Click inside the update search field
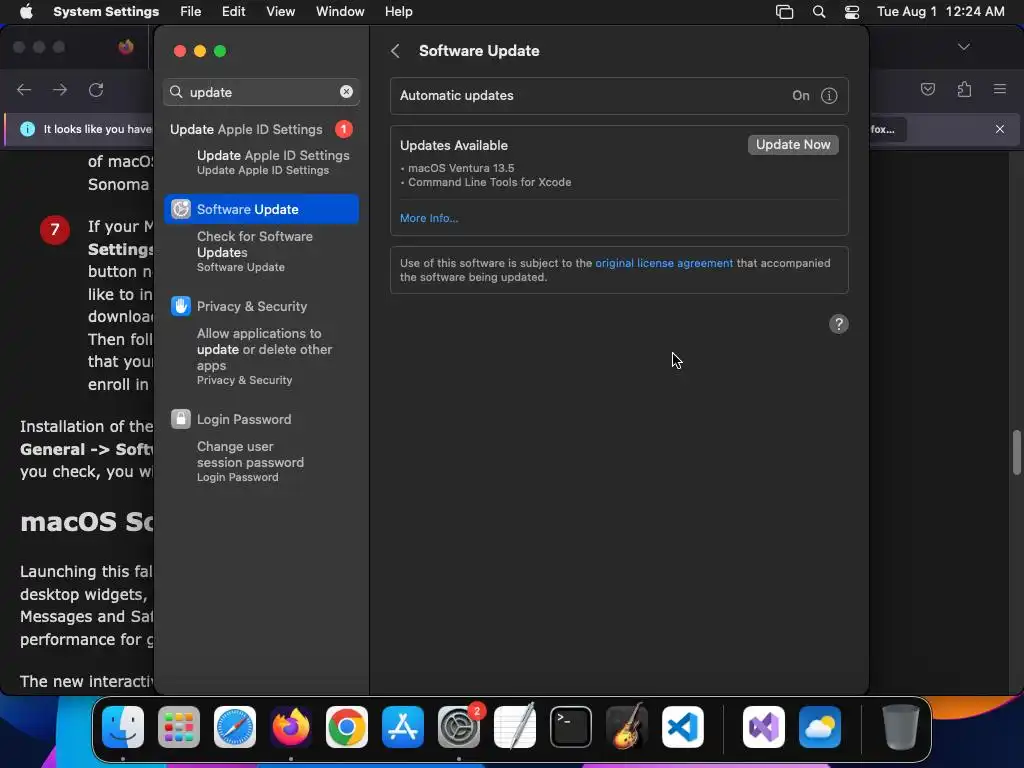 click(261, 92)
